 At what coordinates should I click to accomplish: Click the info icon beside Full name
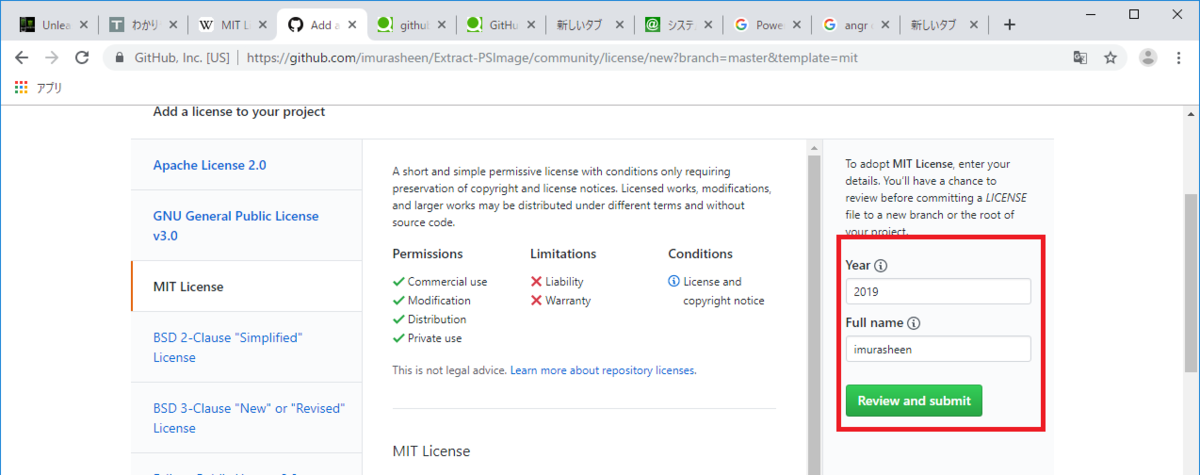click(914, 323)
